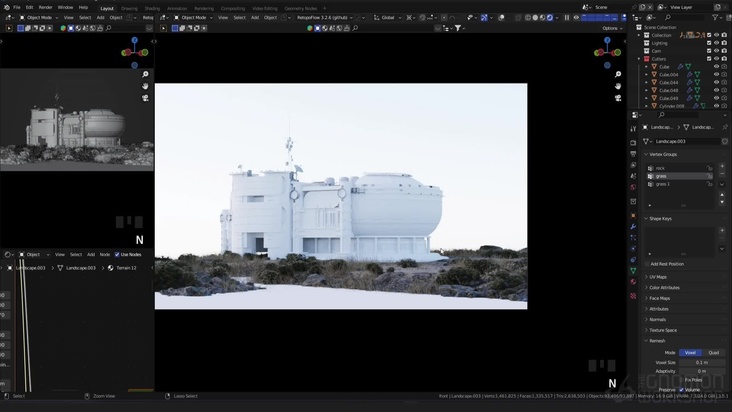Open the View Layer properties tab
Viewport: 732px width, 412px height.
pos(633,165)
